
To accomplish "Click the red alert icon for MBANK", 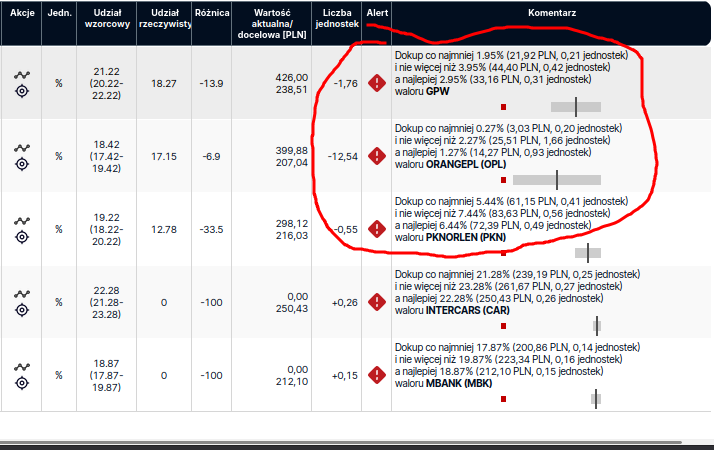I will 377,375.
